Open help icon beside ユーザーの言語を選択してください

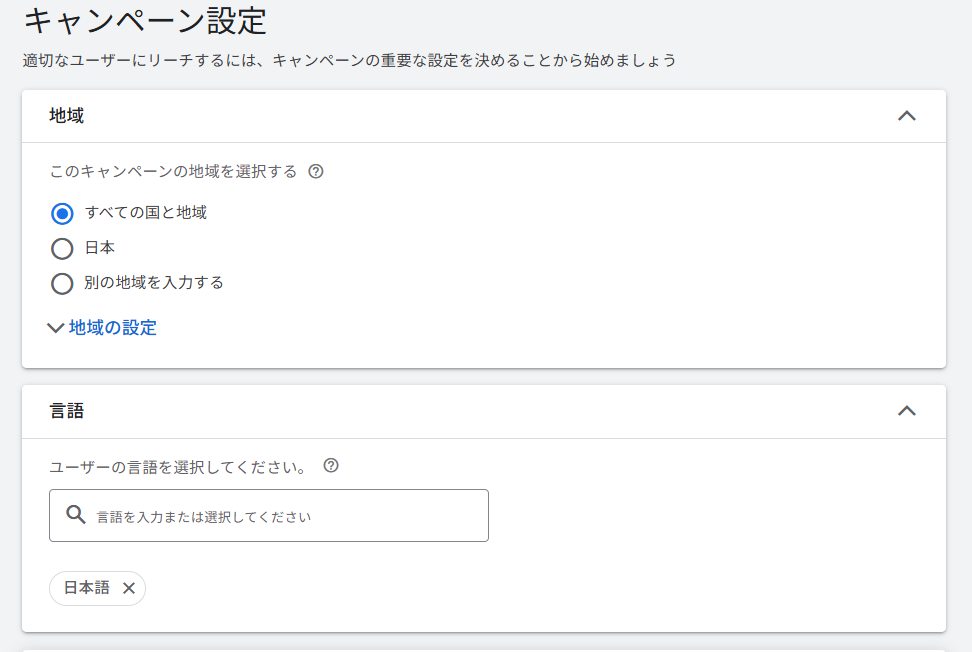[332, 466]
